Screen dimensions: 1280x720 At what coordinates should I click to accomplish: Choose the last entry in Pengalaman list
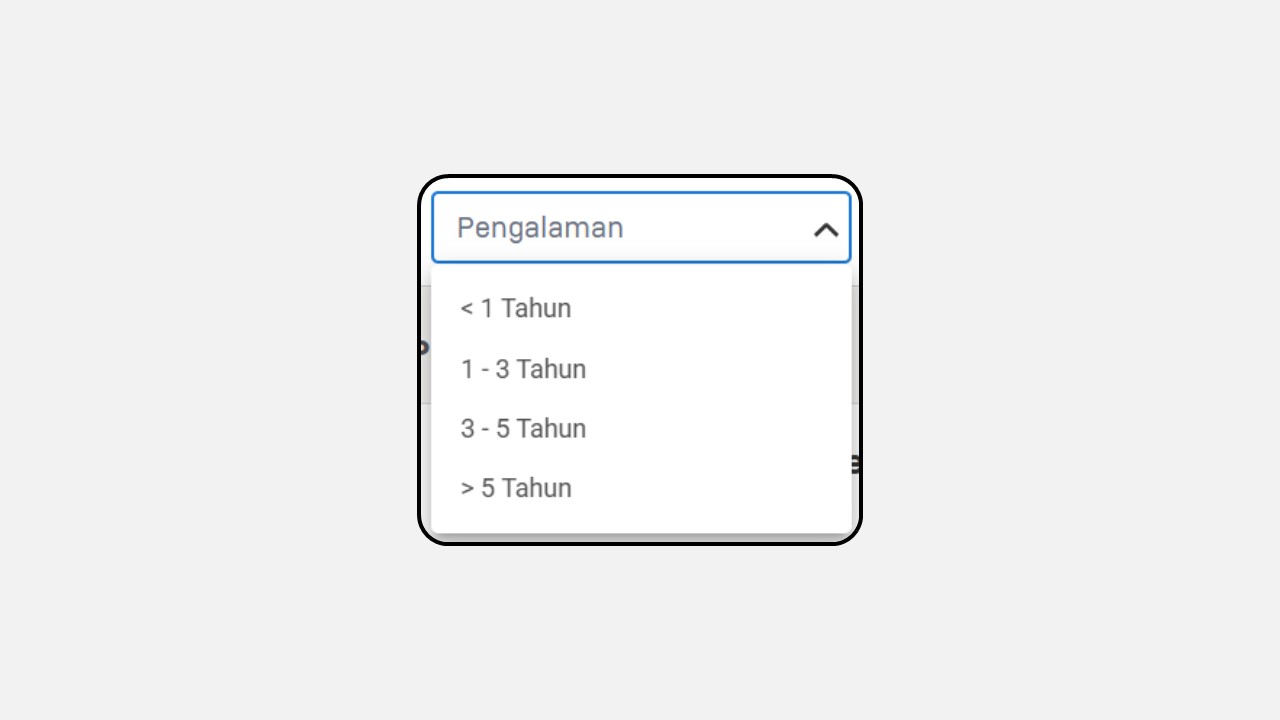(x=641, y=488)
